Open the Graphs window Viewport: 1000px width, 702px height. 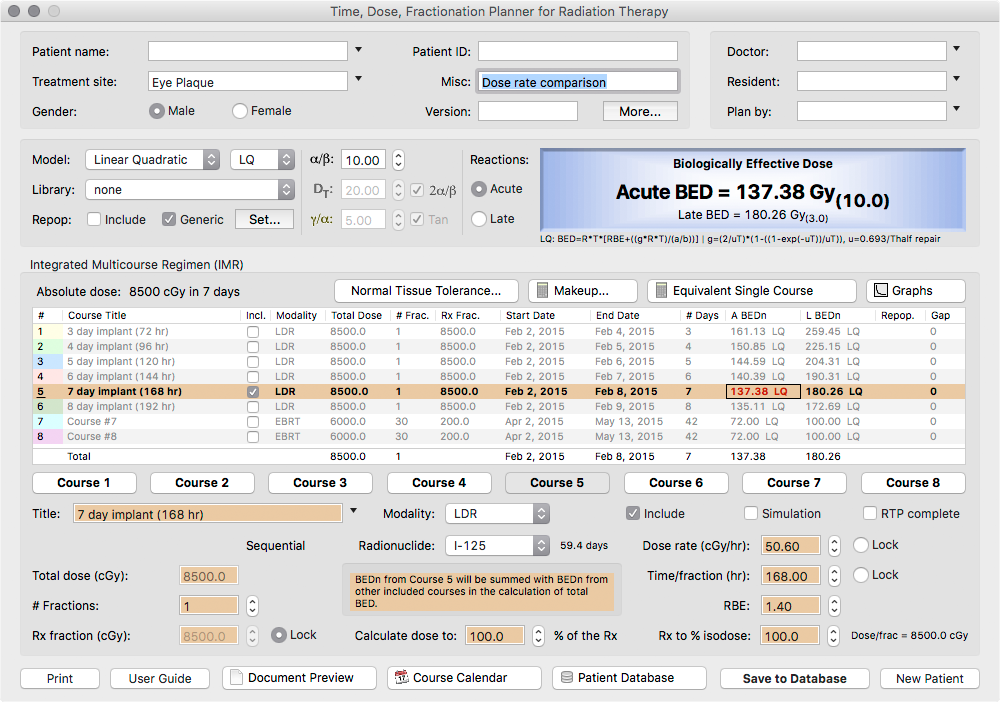click(915, 291)
